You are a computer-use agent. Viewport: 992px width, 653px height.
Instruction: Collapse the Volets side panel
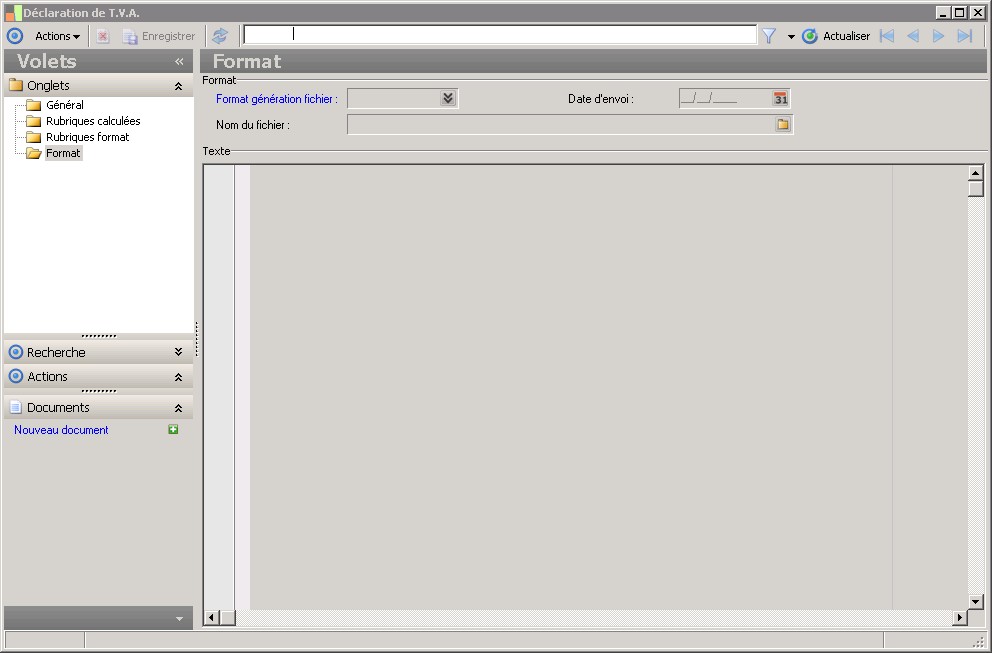coord(179,61)
